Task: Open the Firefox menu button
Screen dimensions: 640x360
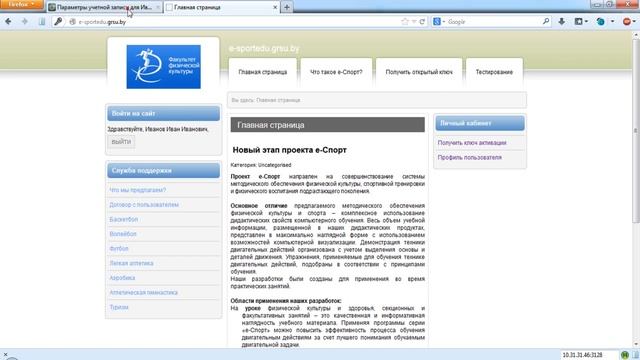Action: [x=21, y=4]
